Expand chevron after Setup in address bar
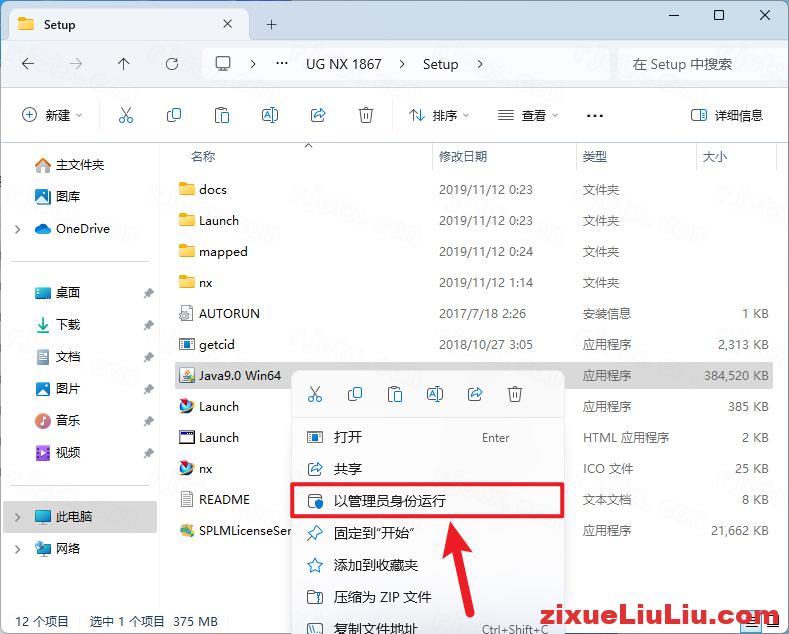 pyautogui.click(x=480, y=64)
